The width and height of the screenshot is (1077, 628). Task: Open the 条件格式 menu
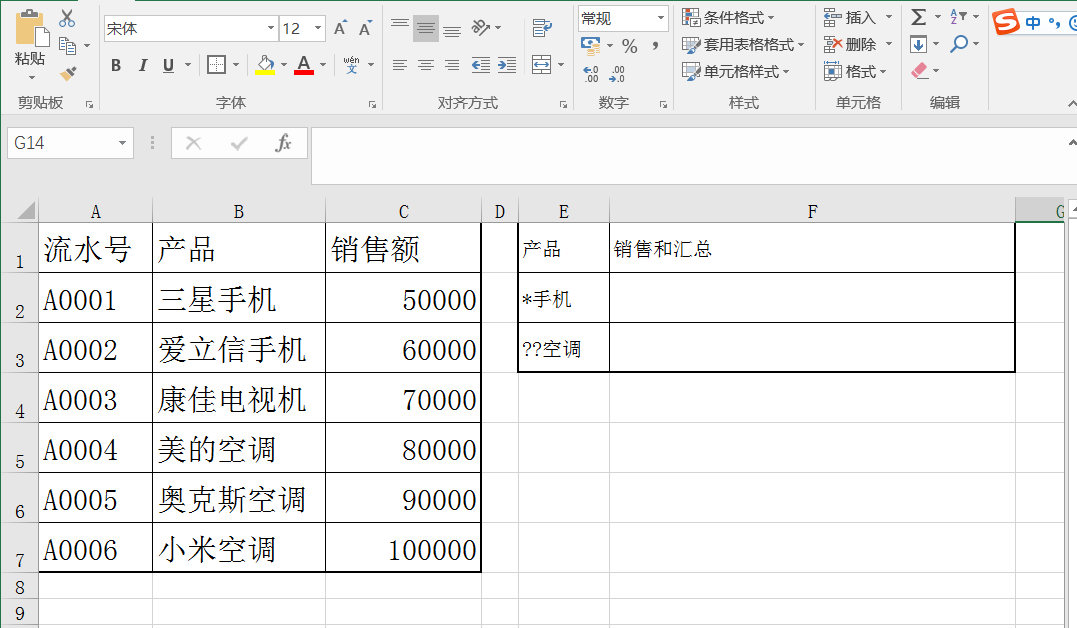728,17
